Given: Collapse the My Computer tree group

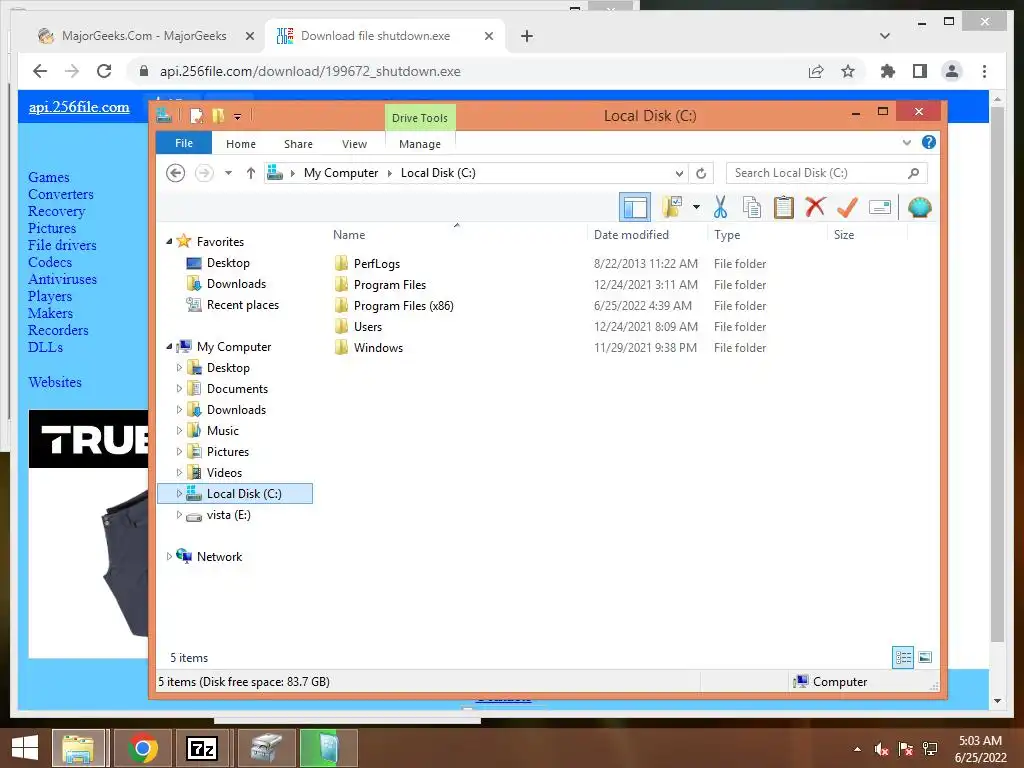Looking at the screenshot, I should point(169,347).
